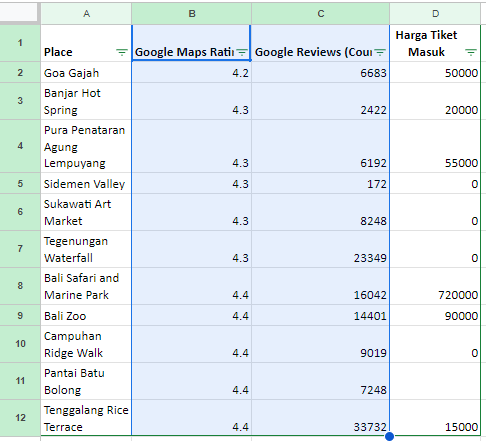This screenshot has width=486, height=441.
Task: Select column A header
Action: pyautogui.click(x=86, y=14)
